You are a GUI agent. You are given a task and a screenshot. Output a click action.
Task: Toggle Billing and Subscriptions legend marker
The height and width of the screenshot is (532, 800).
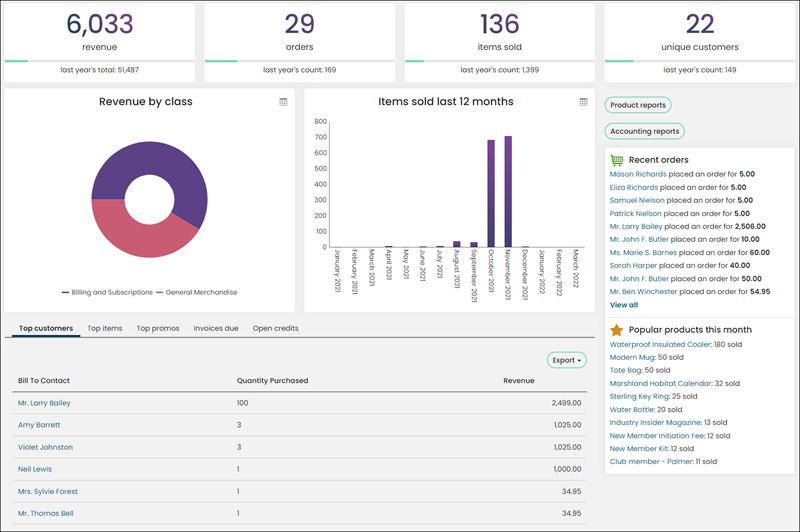65,293
